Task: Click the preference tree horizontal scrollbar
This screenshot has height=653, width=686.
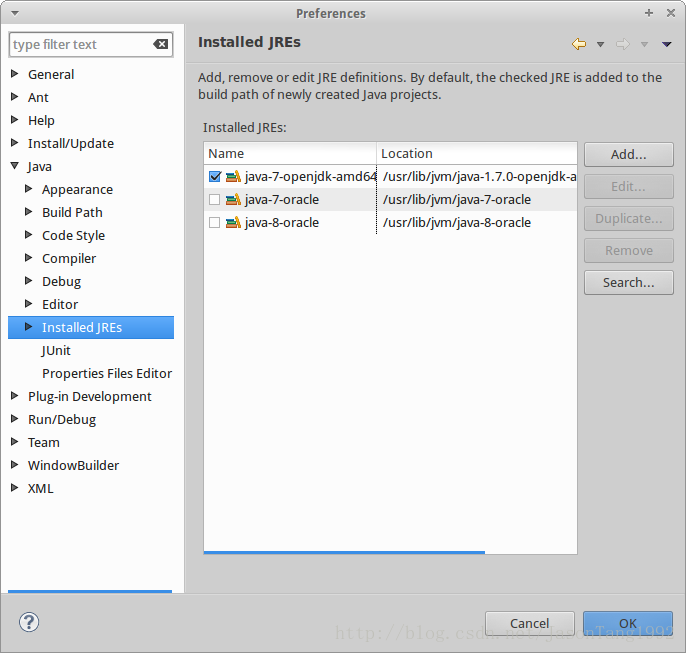Action: point(90,591)
